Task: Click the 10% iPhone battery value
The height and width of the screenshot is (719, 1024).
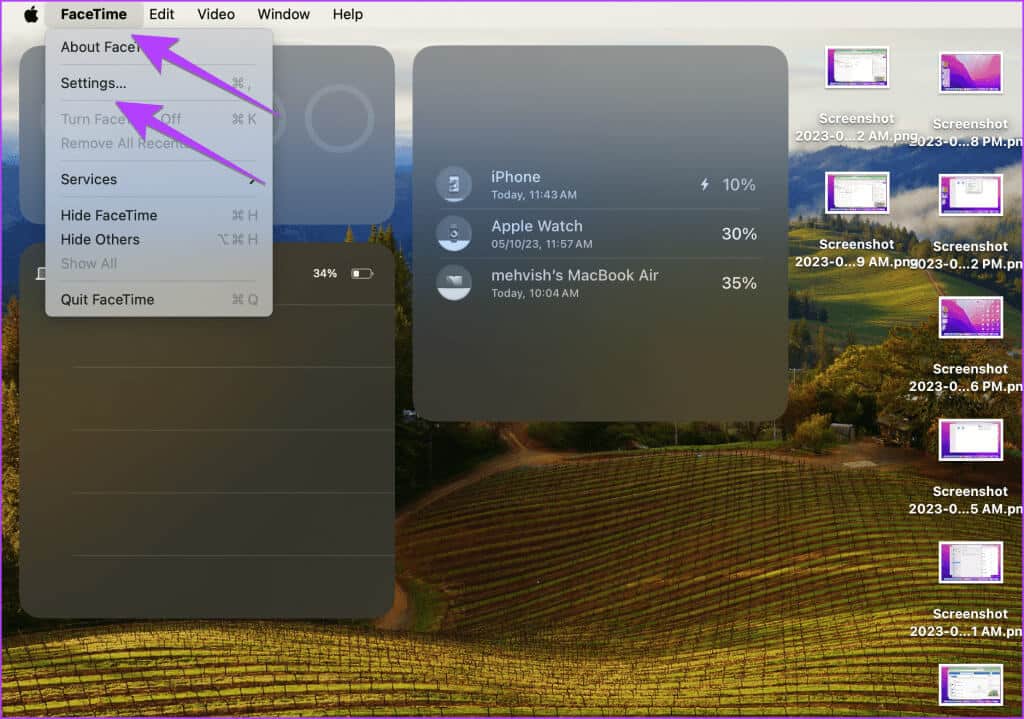Action: tap(739, 185)
